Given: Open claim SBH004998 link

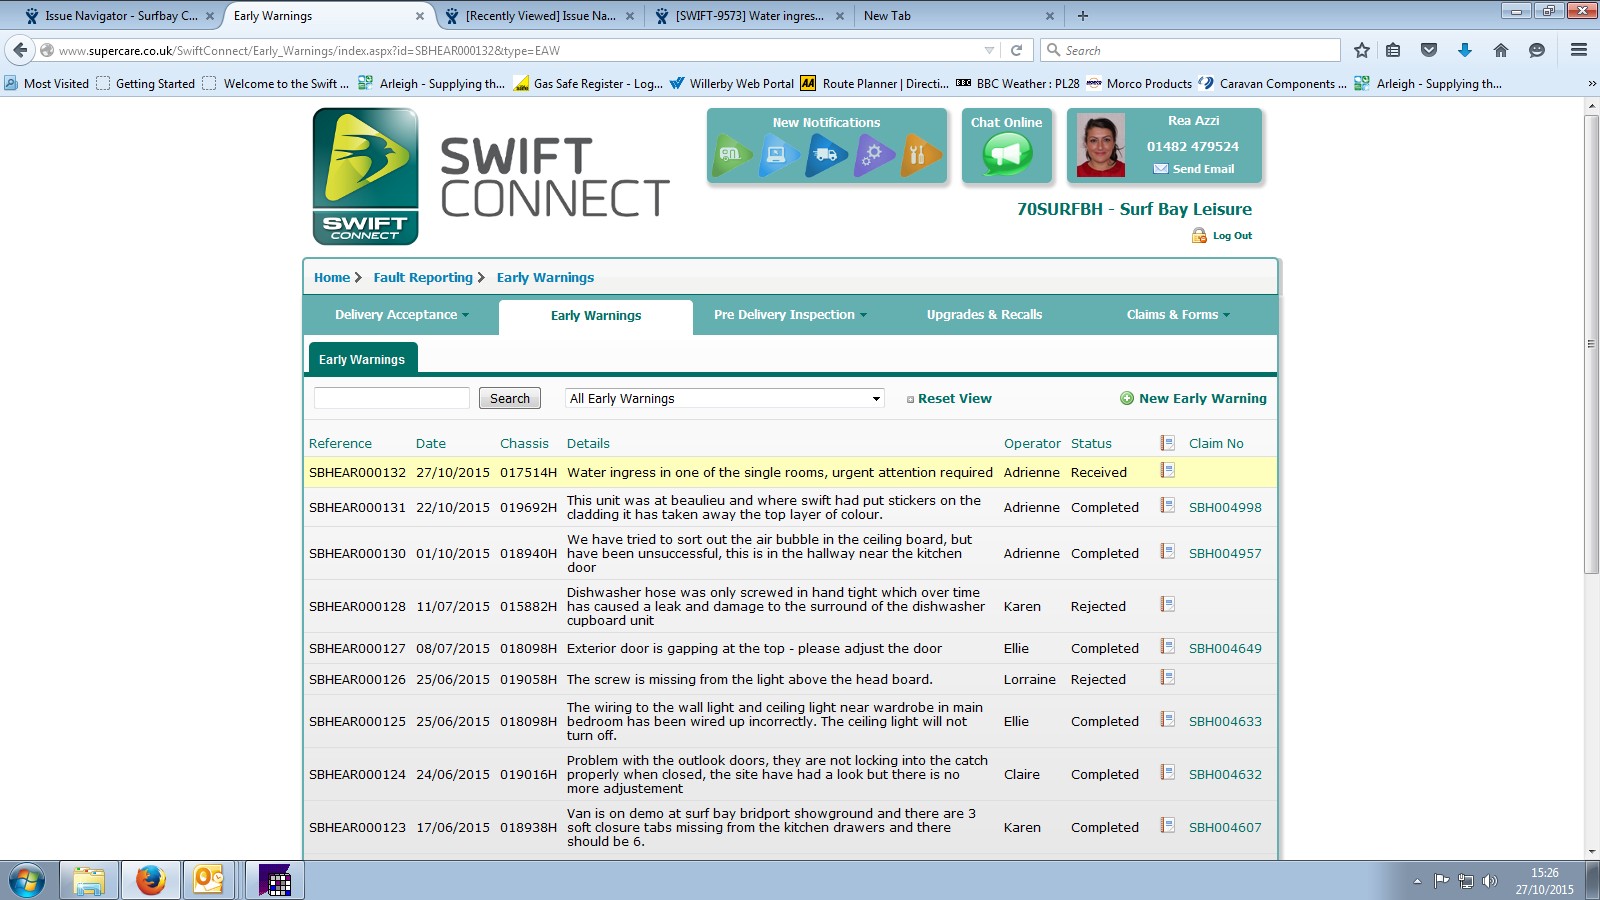Looking at the screenshot, I should pos(1224,507).
